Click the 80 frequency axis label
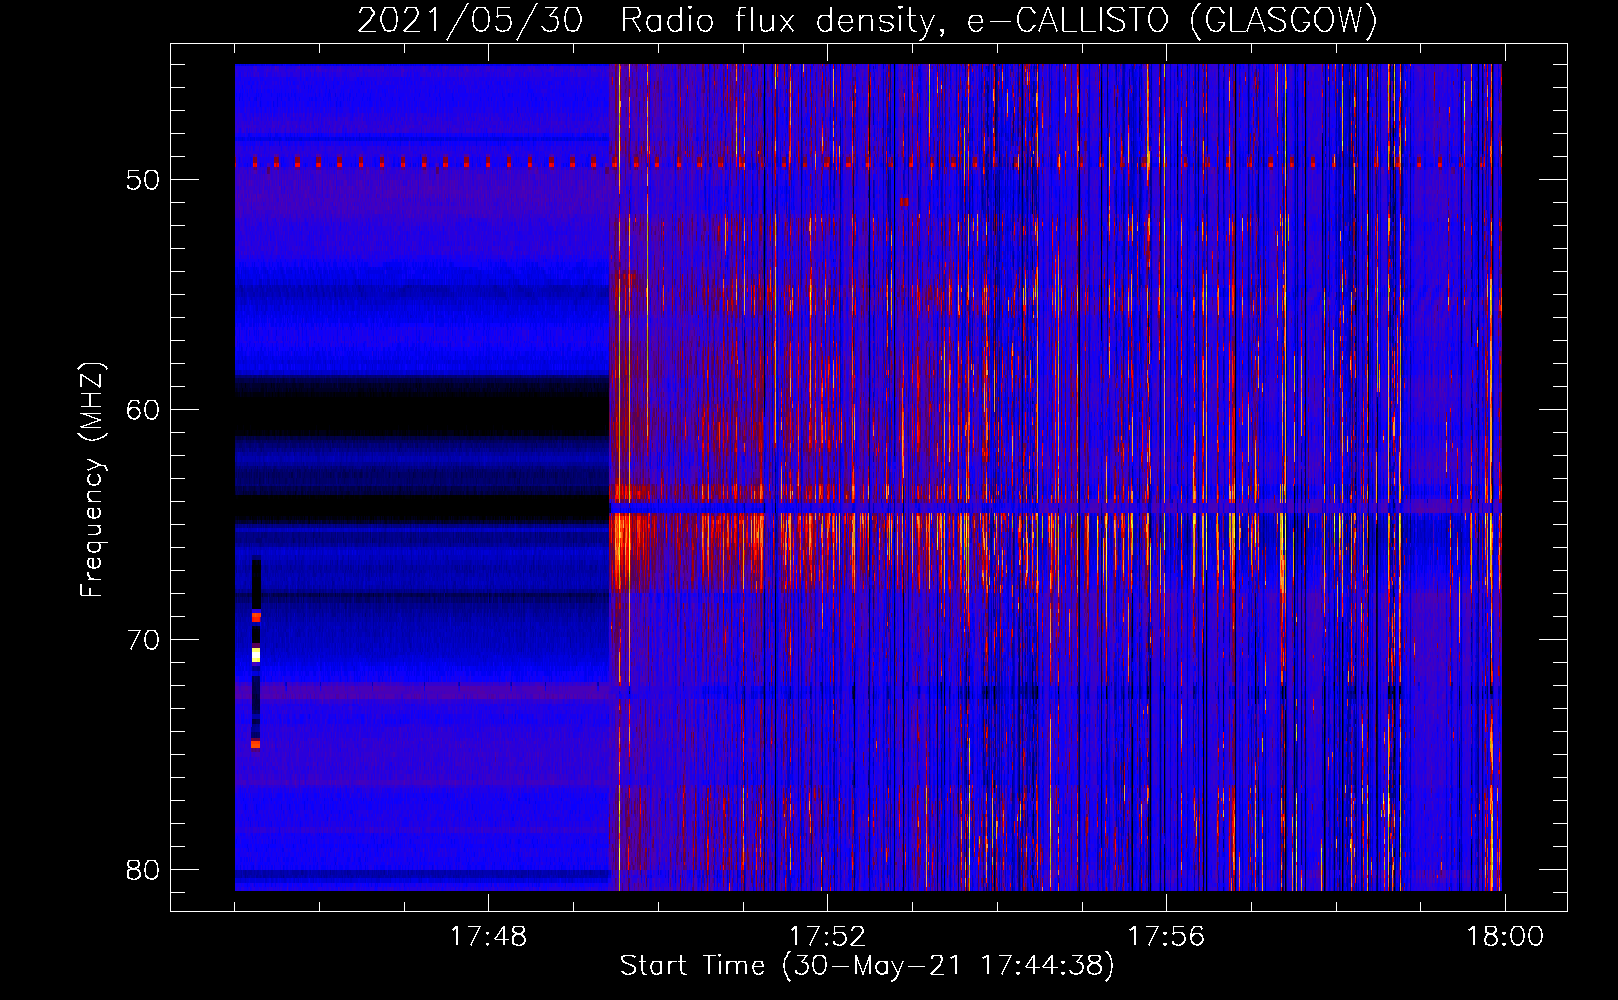The image size is (1618, 1000). (x=144, y=870)
